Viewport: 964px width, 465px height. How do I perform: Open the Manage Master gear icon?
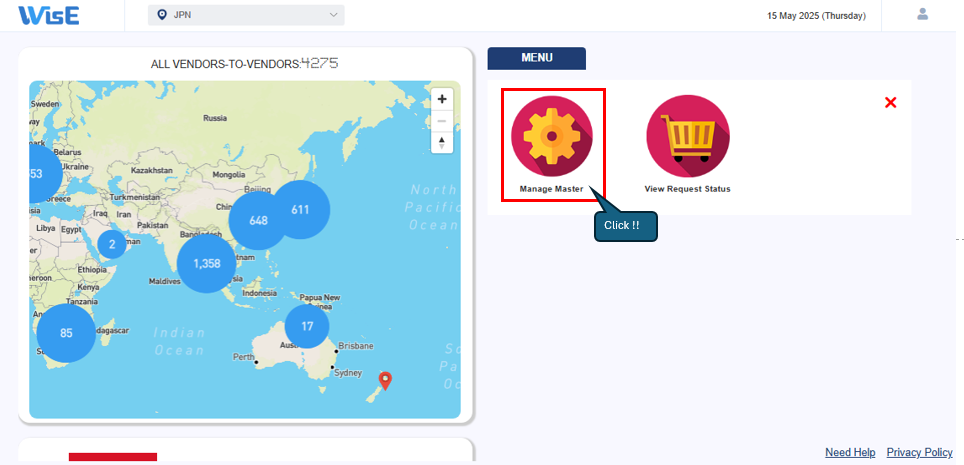(x=551, y=138)
